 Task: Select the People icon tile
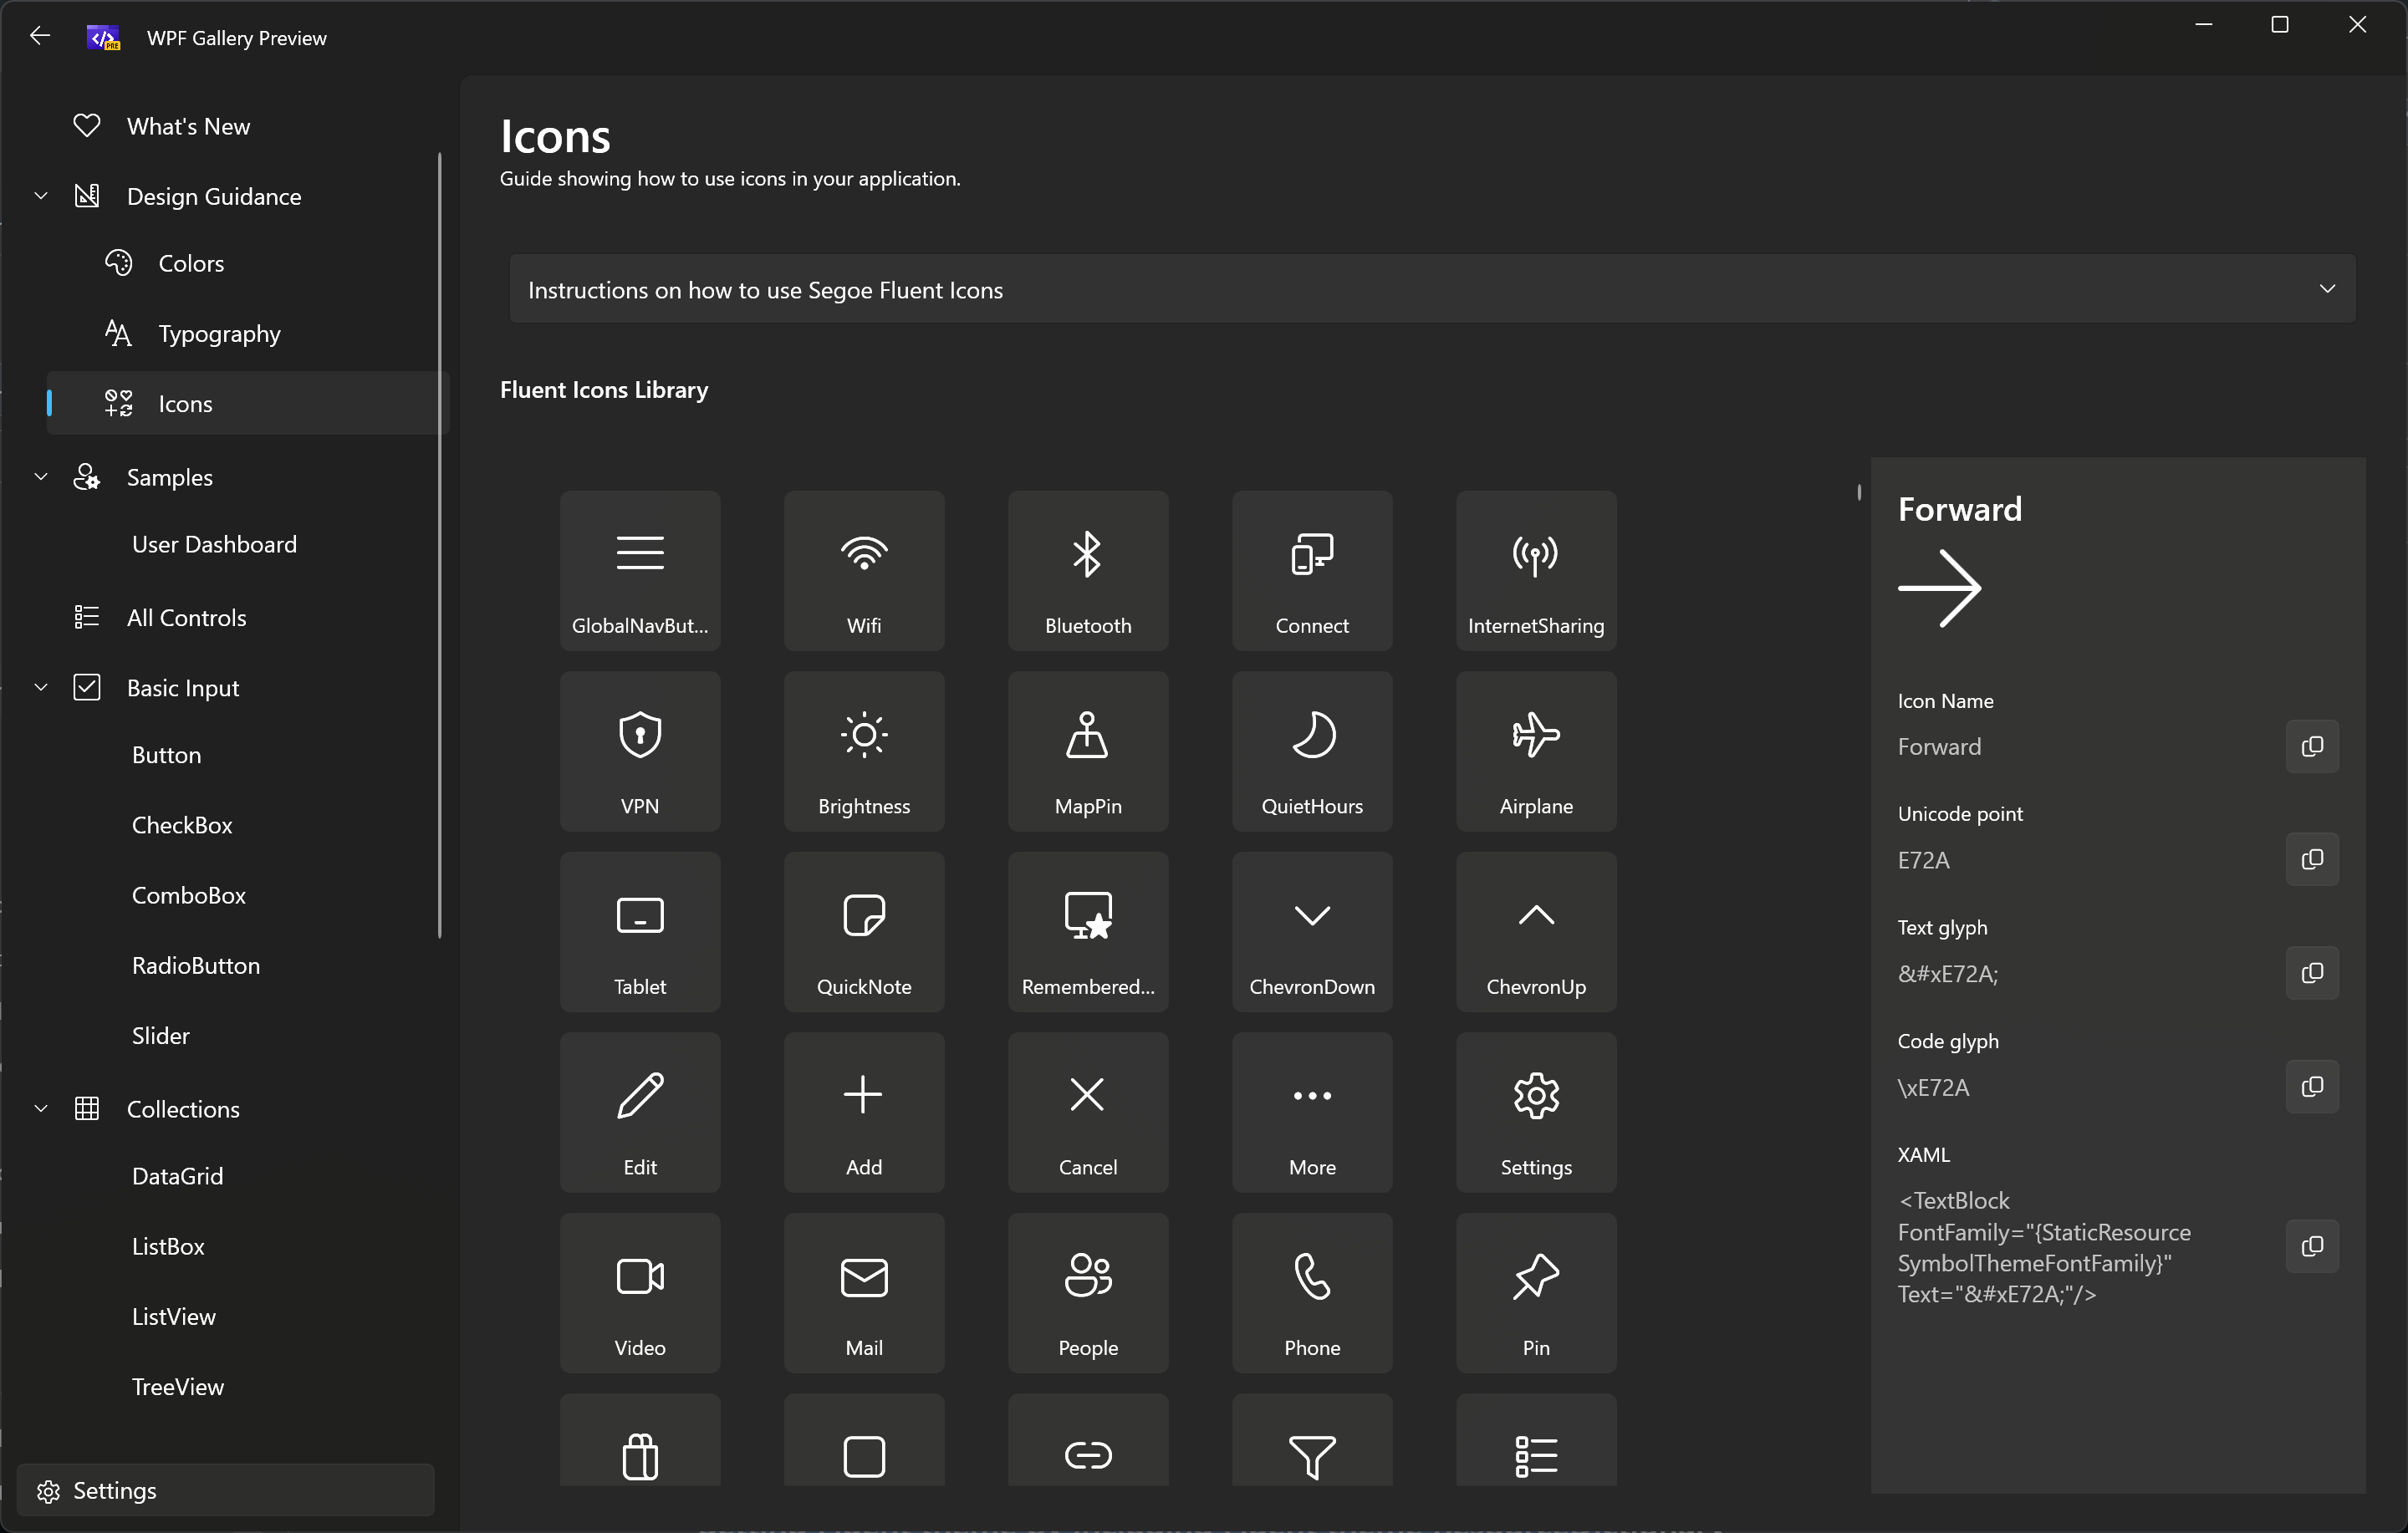point(1088,1293)
